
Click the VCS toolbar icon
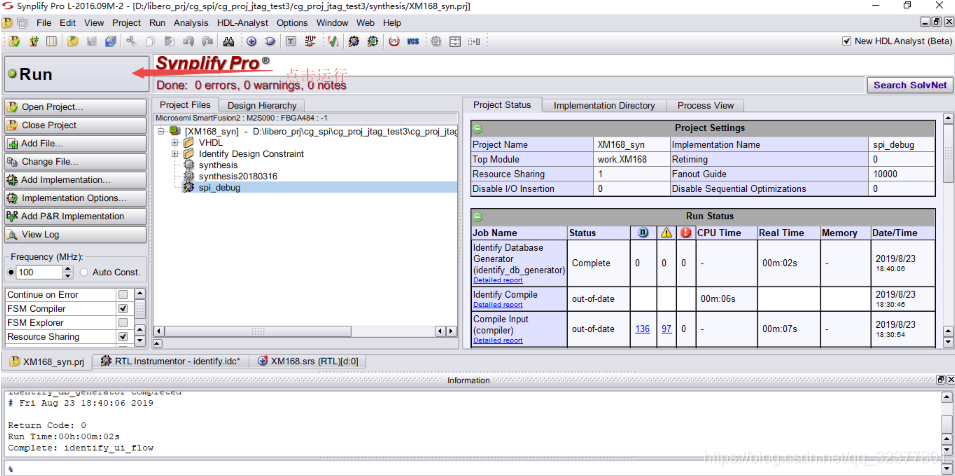pos(413,41)
